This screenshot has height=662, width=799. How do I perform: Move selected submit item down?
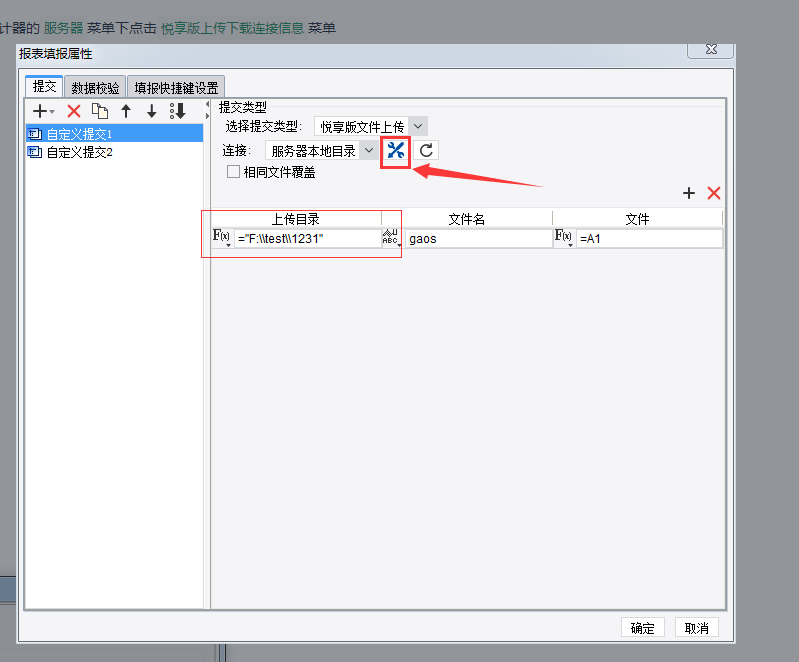[x=151, y=111]
